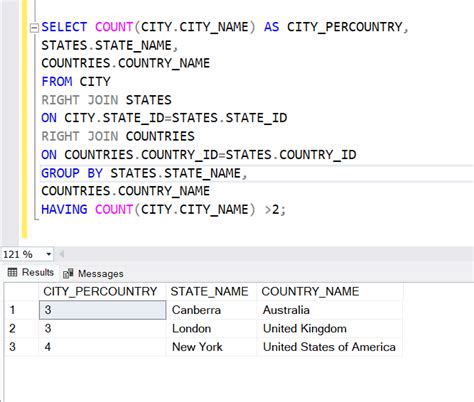Select the STATE_NAME column header
Screen dimensions: 474x402
(x=211, y=291)
